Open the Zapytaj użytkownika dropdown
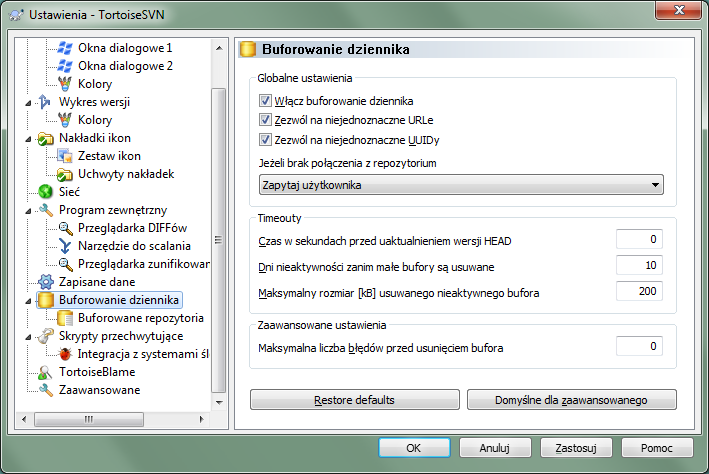Viewport: 709px width, 474px height. point(461,185)
